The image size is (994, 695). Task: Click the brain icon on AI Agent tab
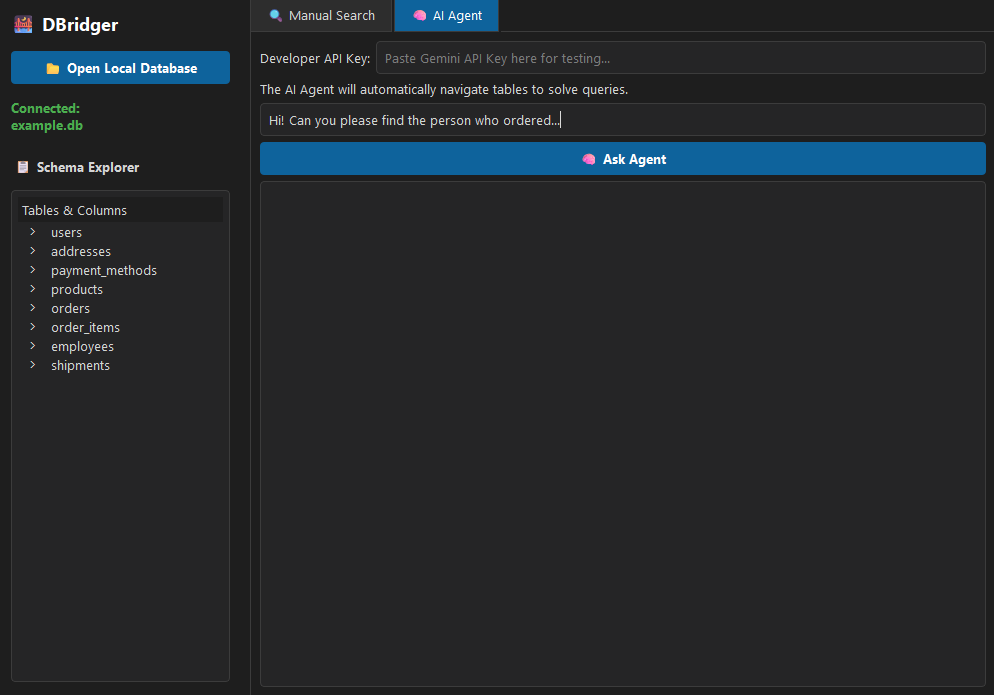click(420, 16)
